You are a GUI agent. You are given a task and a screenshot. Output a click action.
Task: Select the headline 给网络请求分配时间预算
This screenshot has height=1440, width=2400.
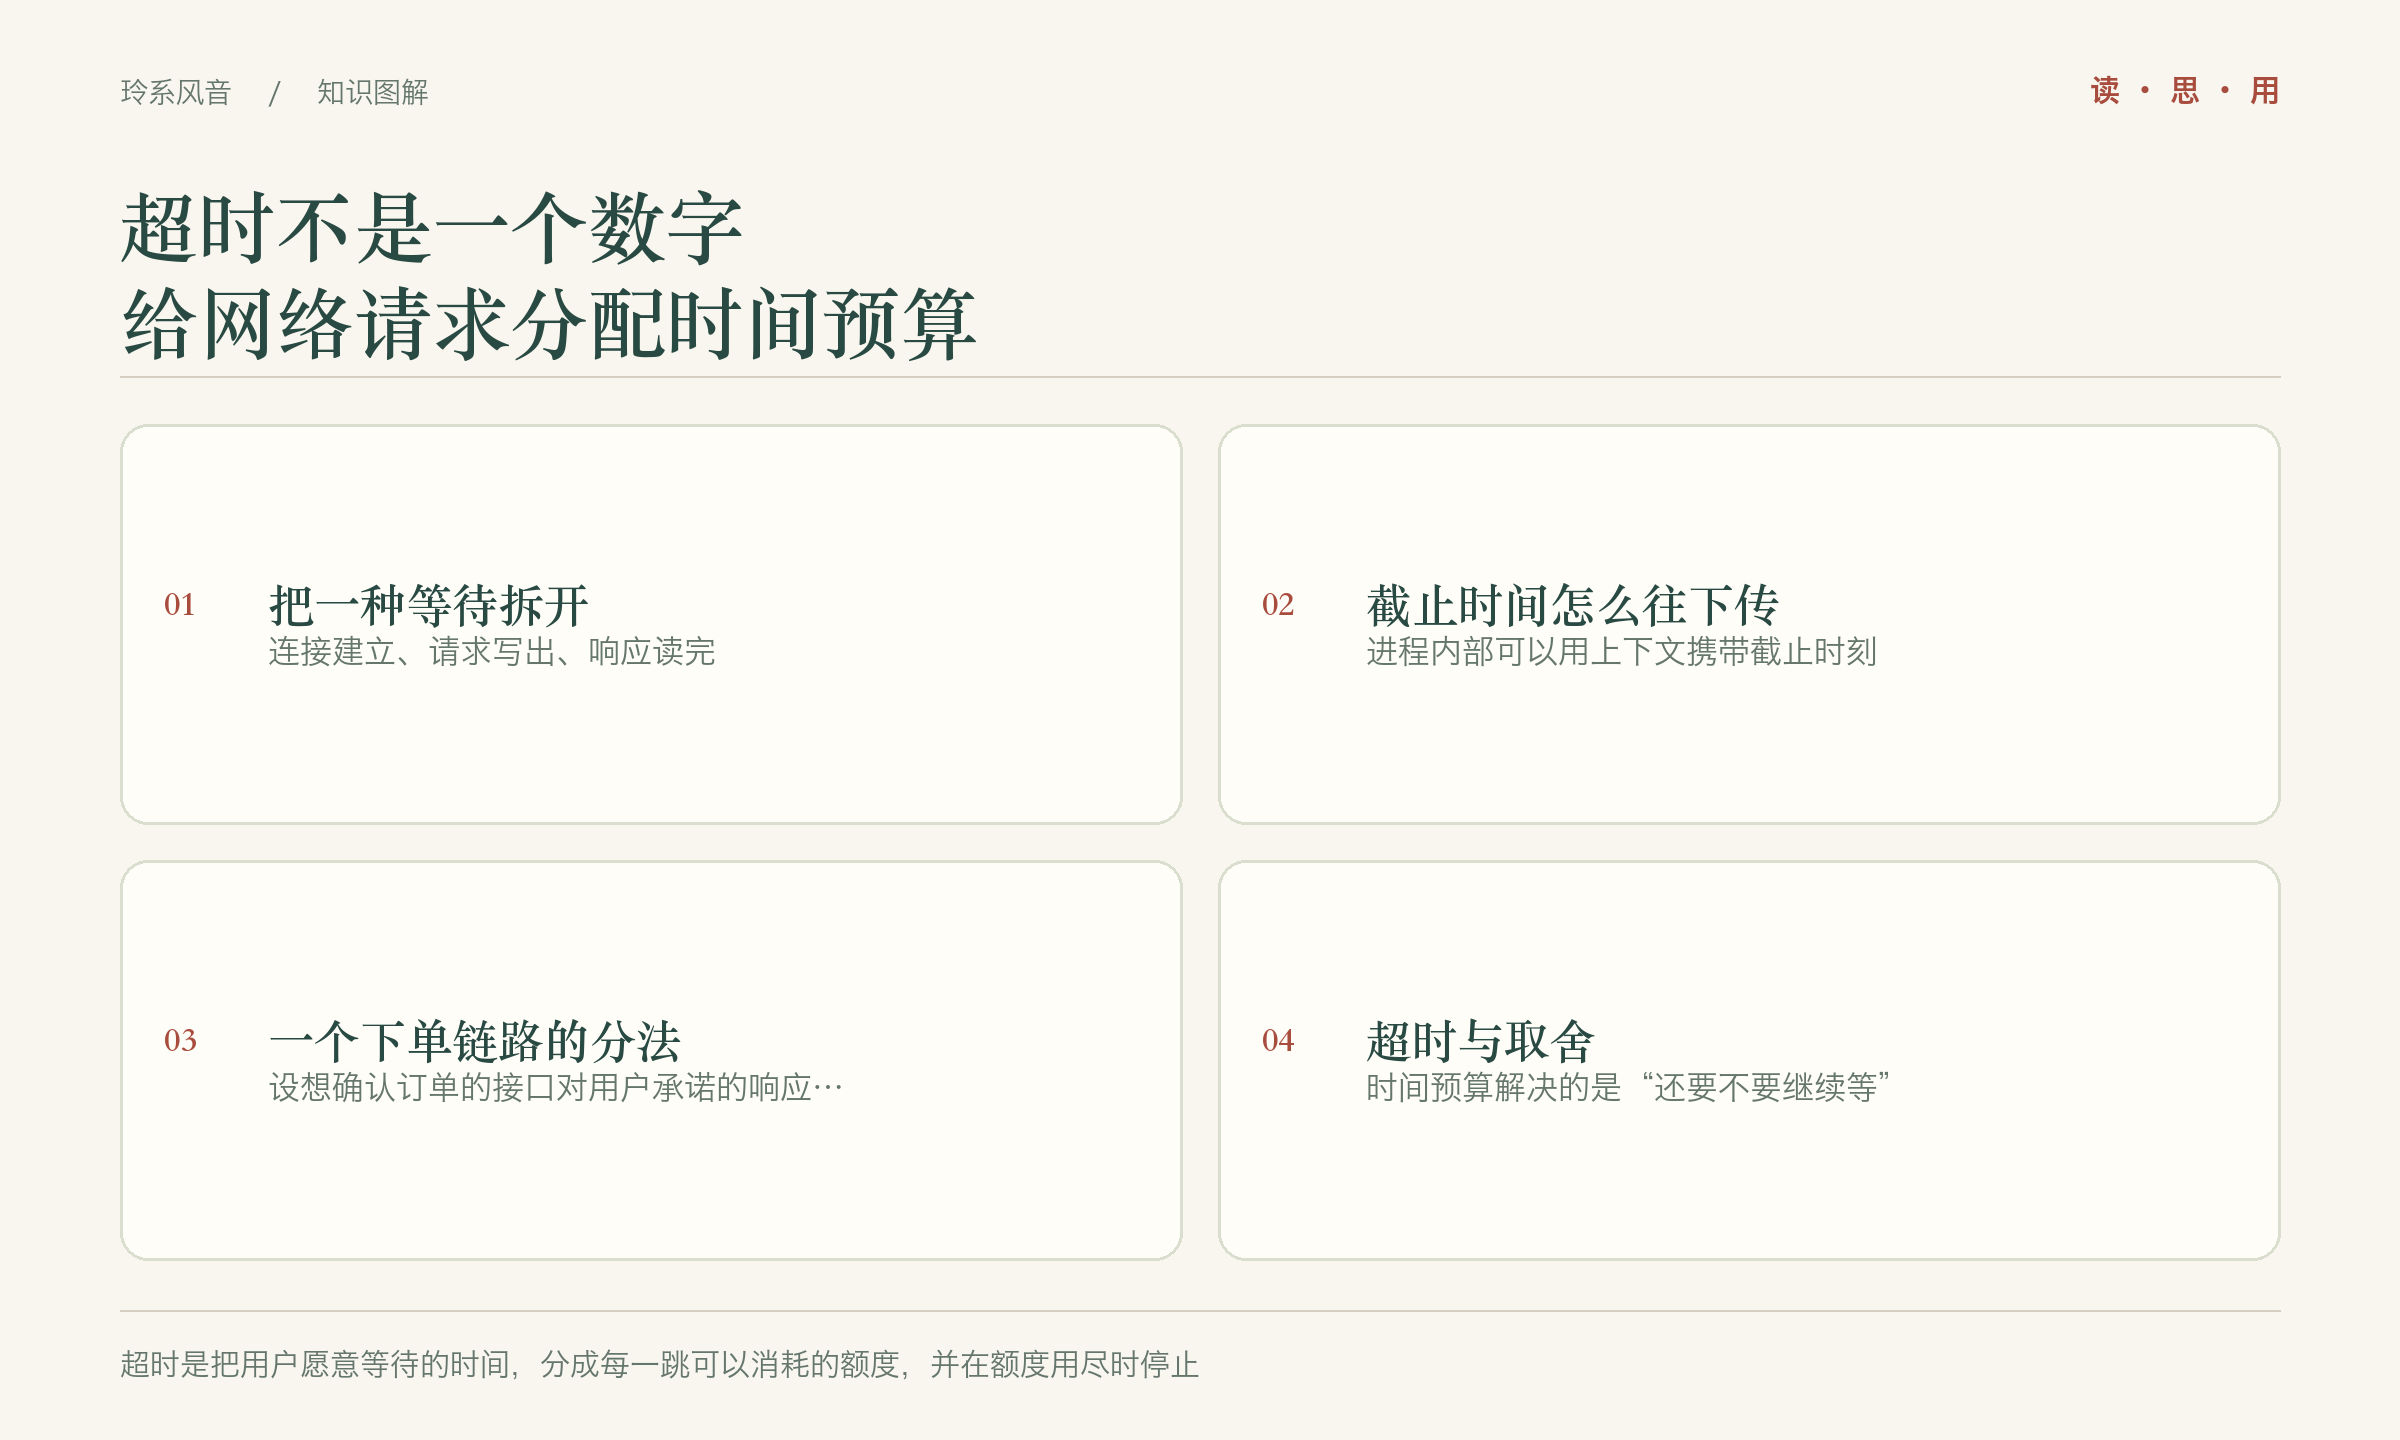click(548, 323)
